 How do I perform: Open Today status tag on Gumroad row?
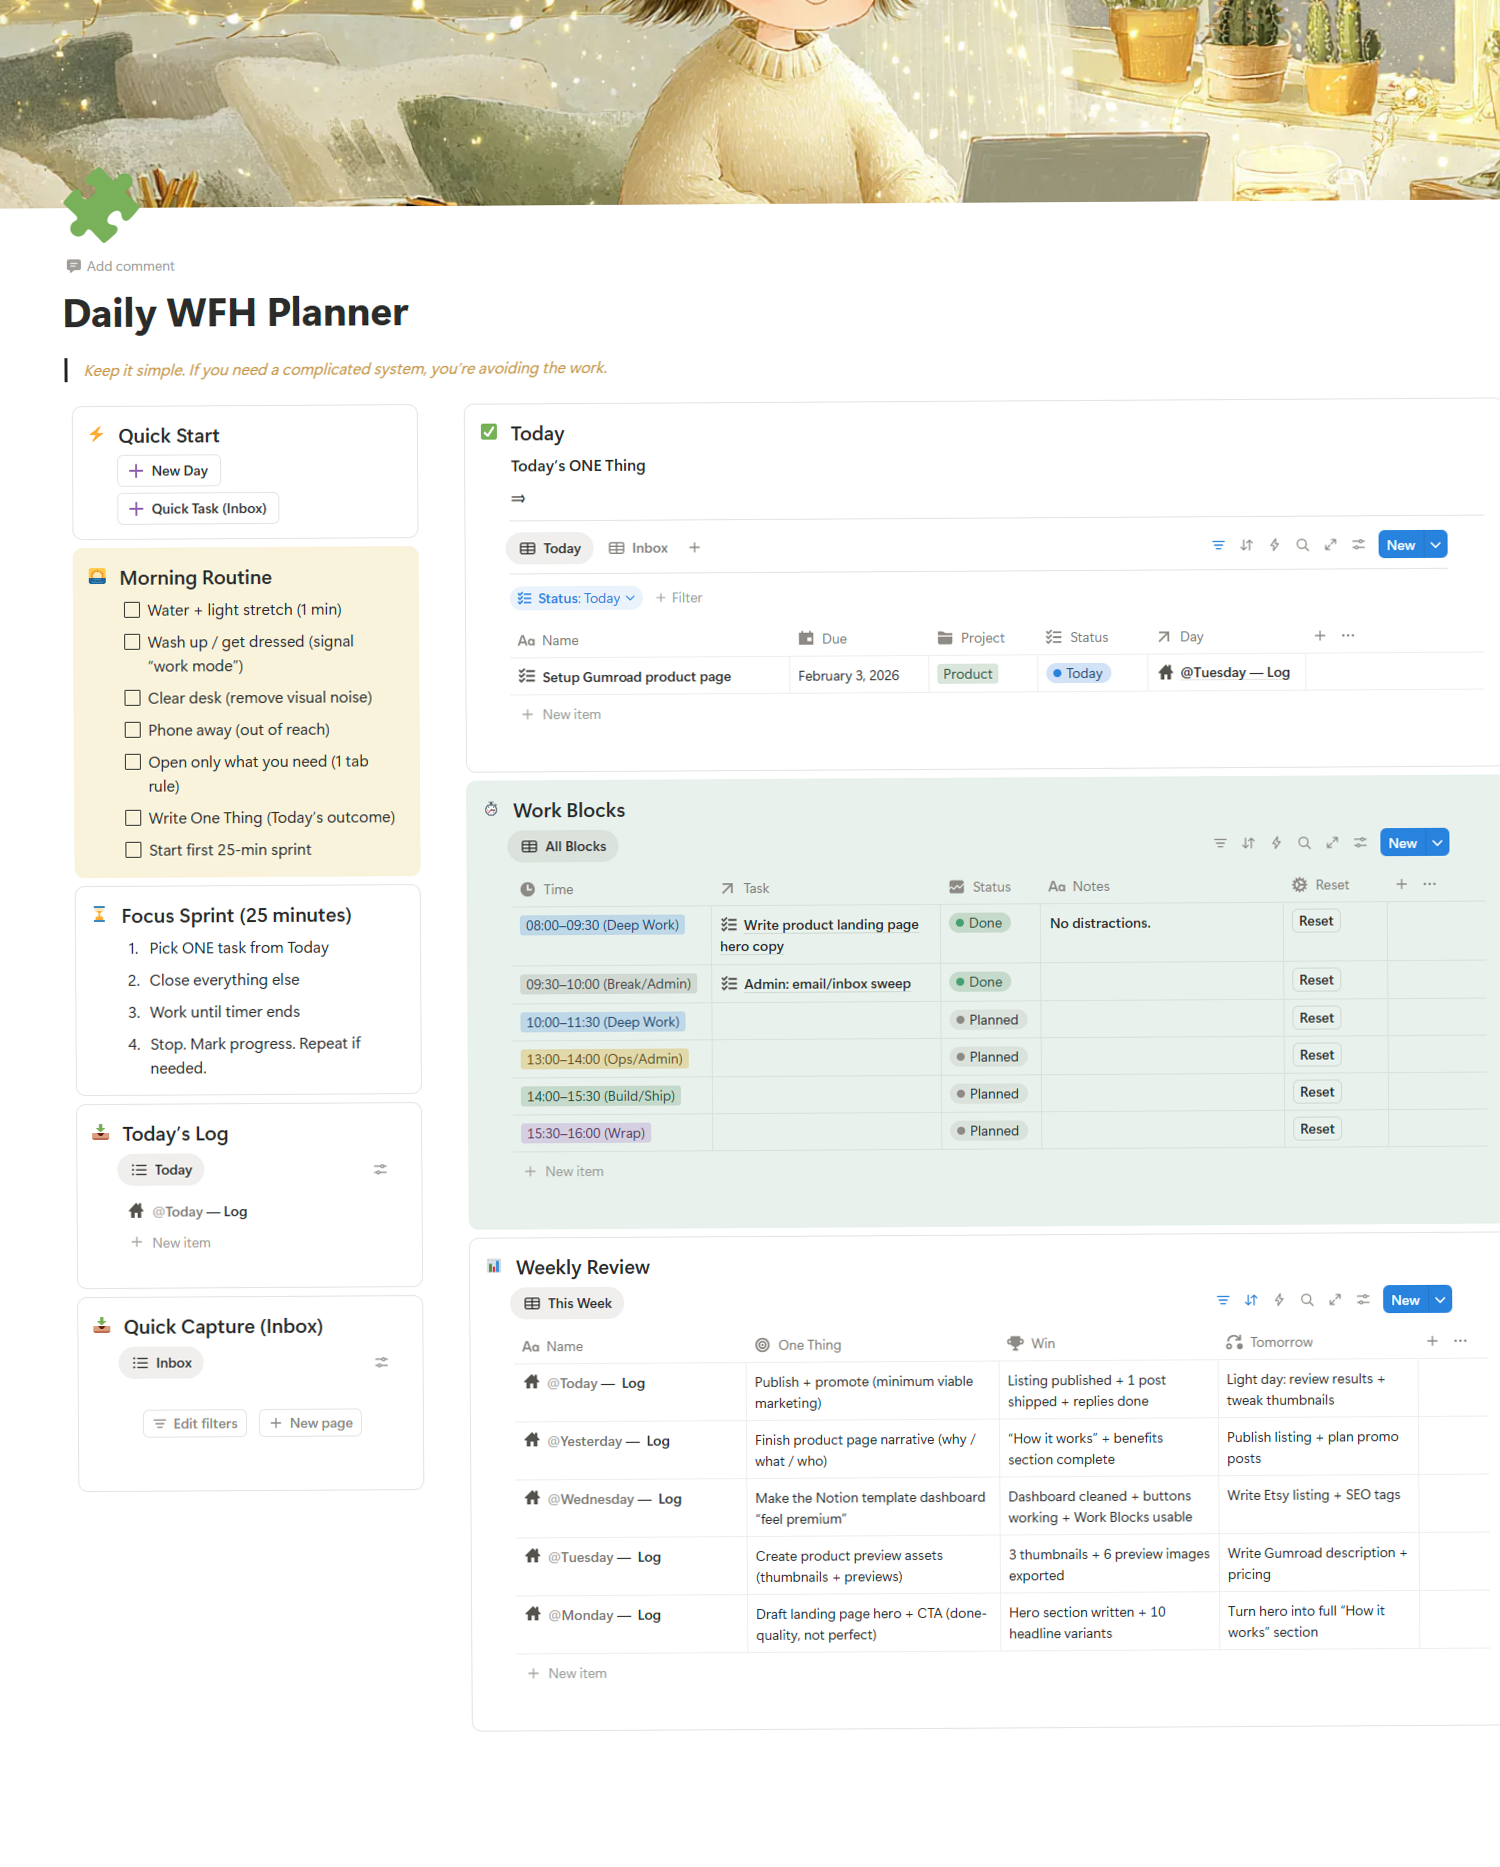(x=1078, y=673)
